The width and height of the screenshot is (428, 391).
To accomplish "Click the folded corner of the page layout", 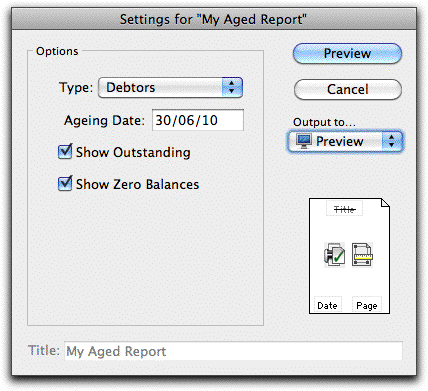I will pos(385,203).
